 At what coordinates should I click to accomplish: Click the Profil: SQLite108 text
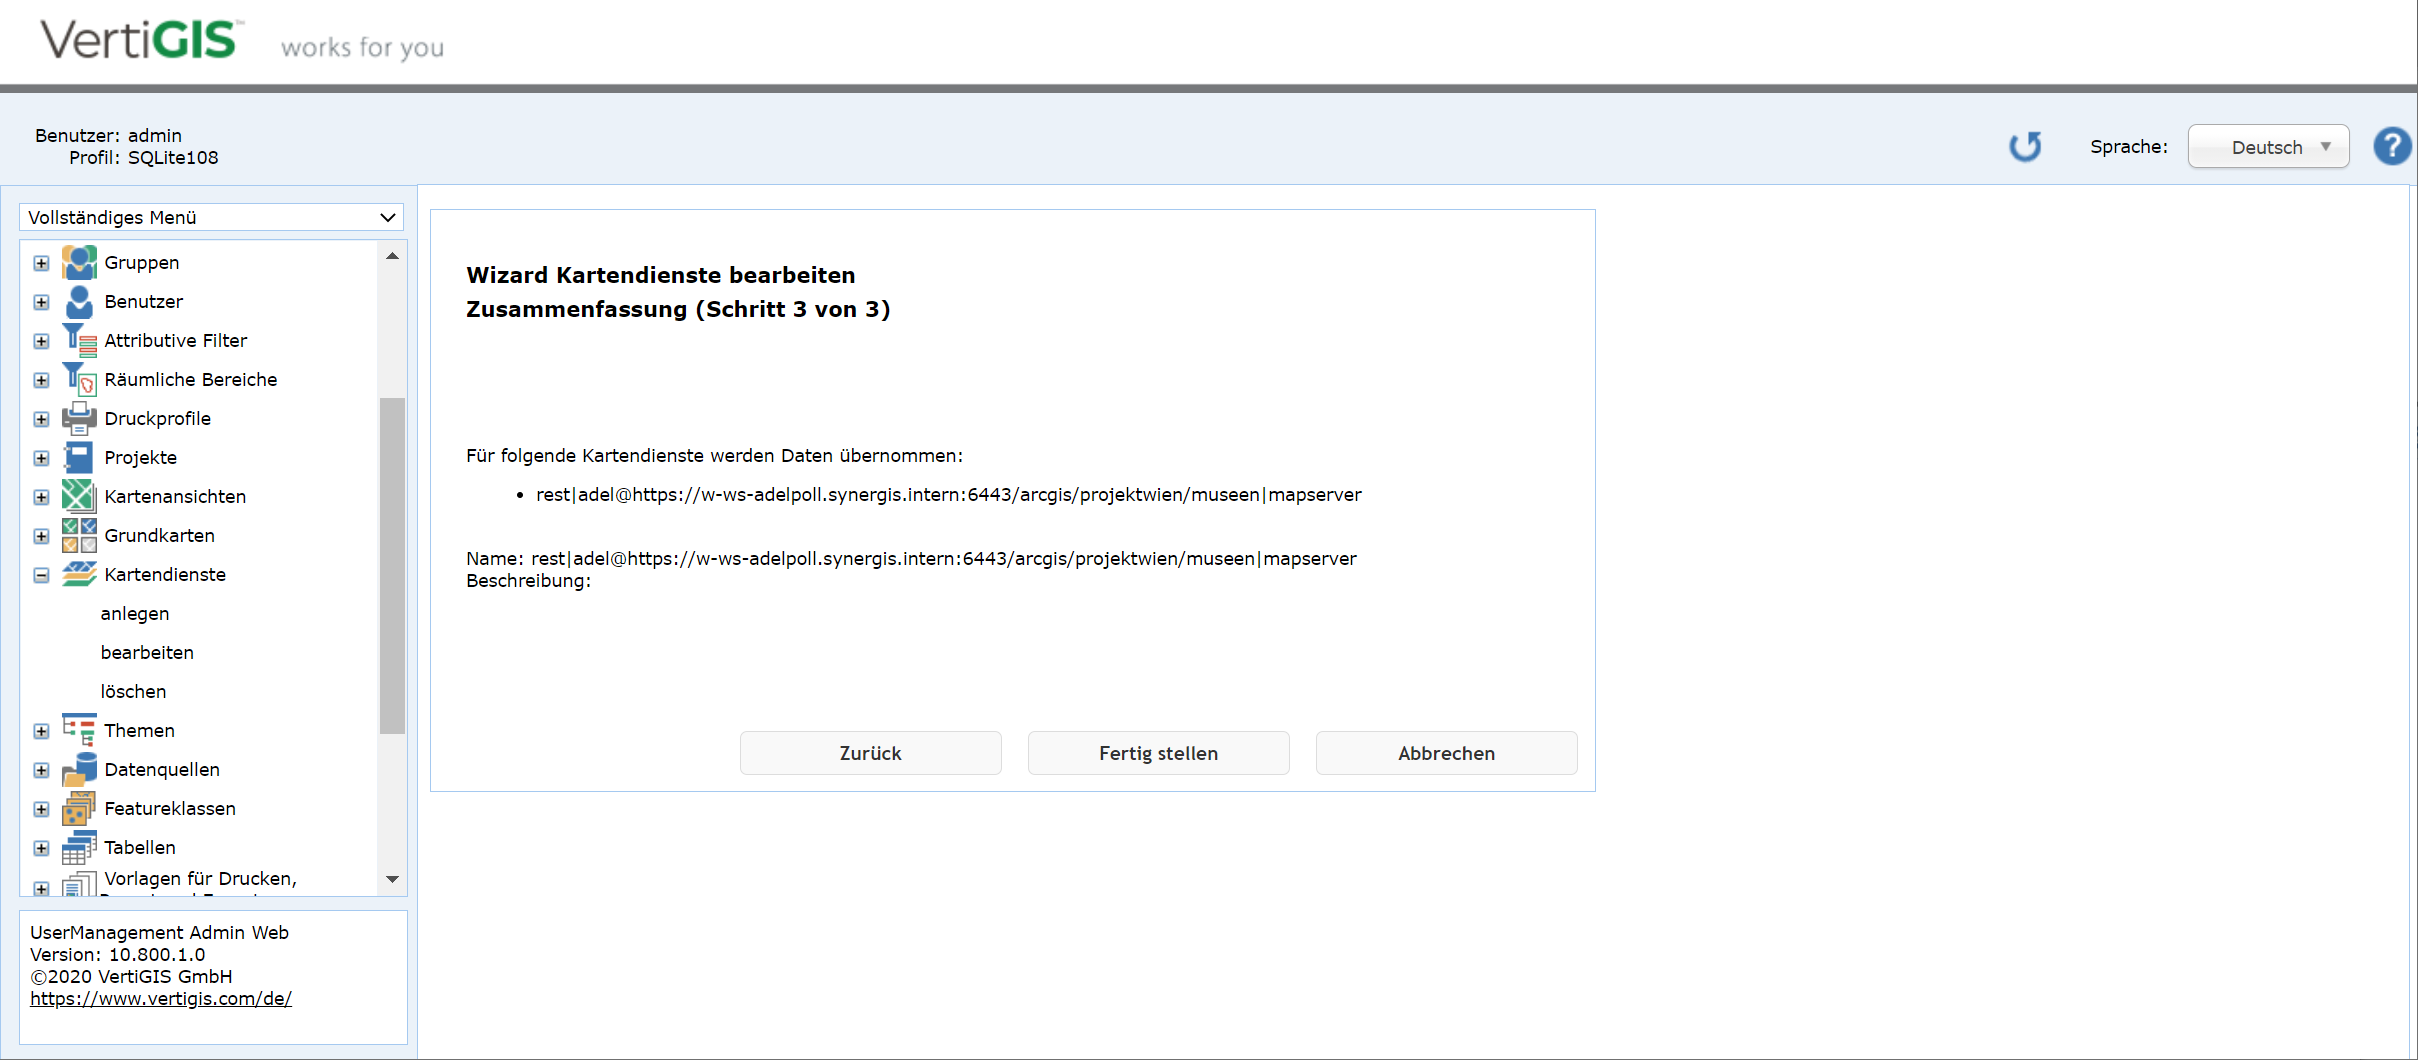[144, 157]
